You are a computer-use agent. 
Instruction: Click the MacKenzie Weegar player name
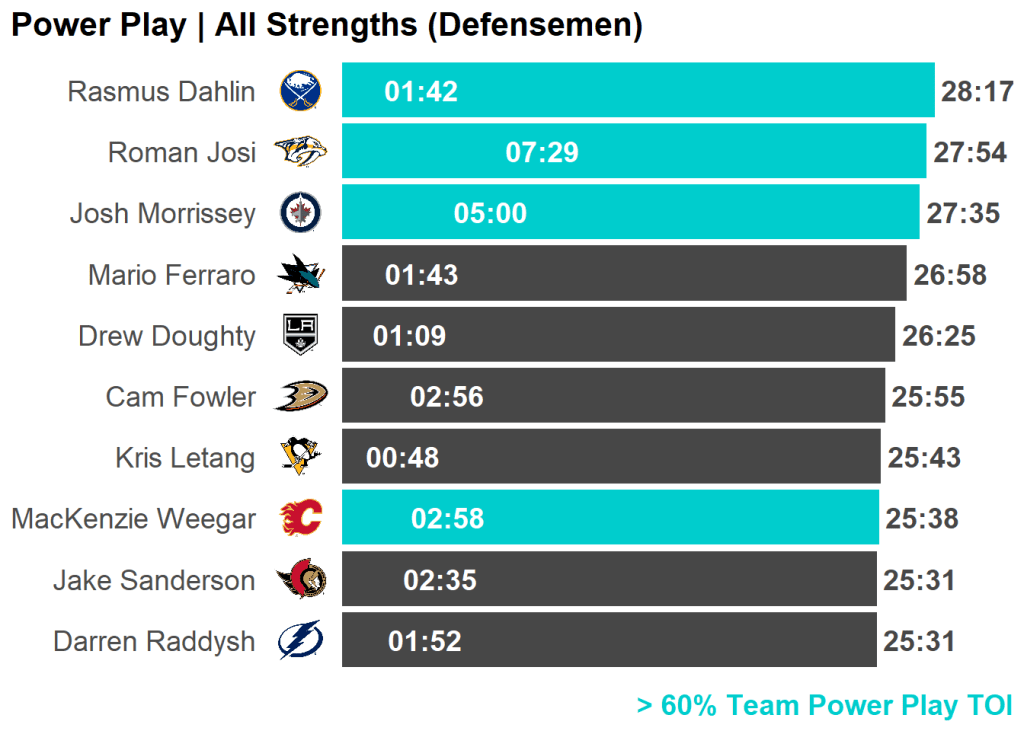coord(133,519)
